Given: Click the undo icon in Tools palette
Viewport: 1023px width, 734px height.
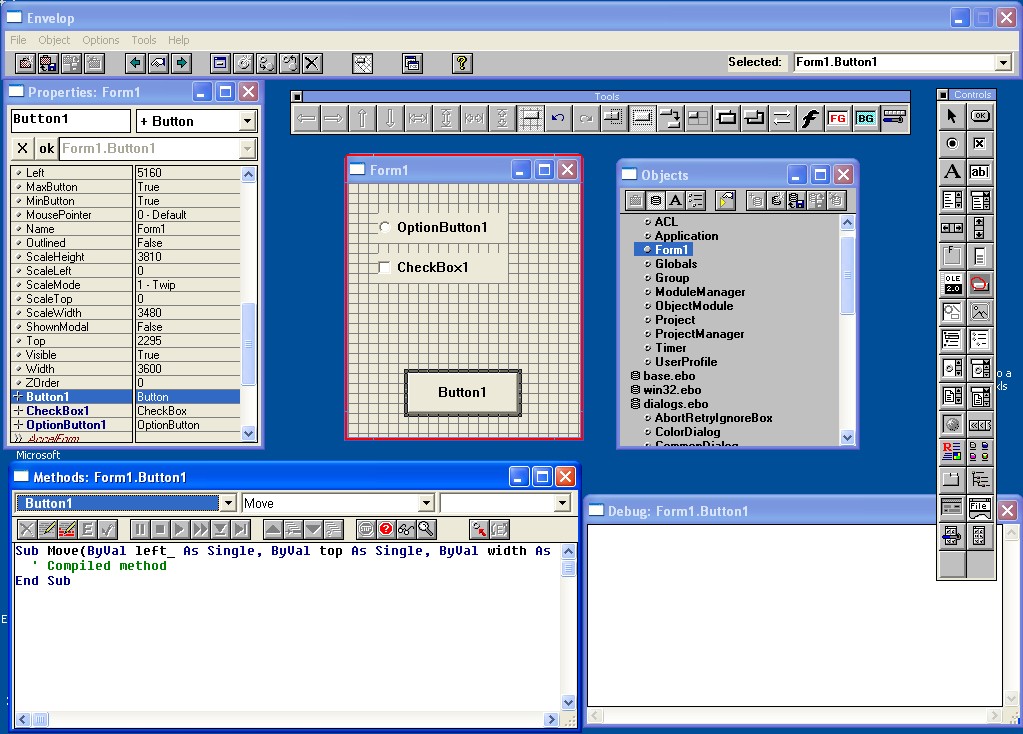Looking at the screenshot, I should point(558,118).
